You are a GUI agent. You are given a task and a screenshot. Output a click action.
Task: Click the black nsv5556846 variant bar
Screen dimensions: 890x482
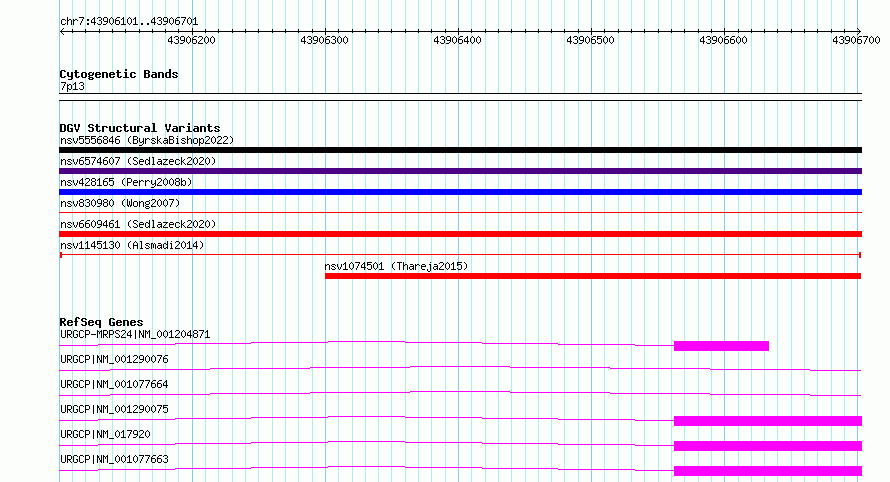coord(460,150)
